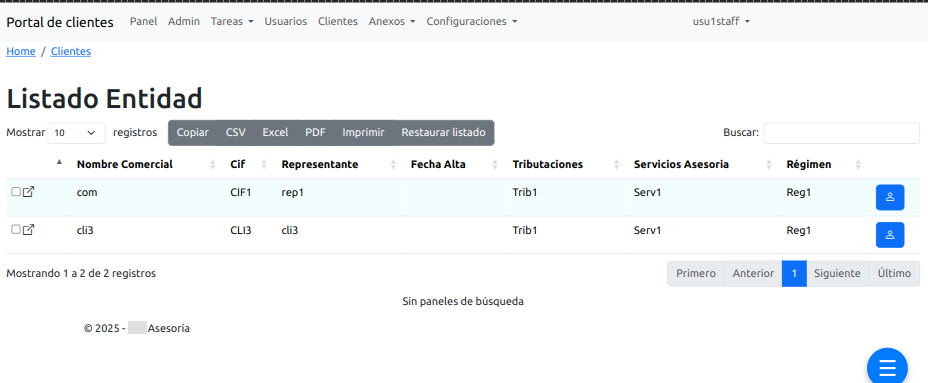The width and height of the screenshot is (928, 383).
Task: Open Admin in navbar
Action: pos(184,21)
